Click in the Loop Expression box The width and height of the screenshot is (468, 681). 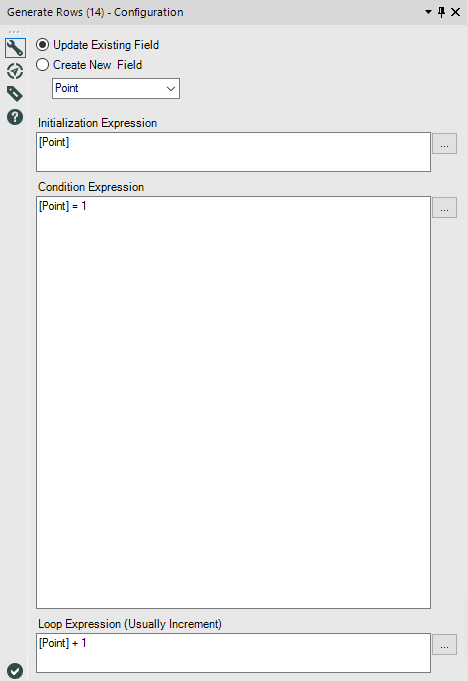pyautogui.click(x=234, y=653)
